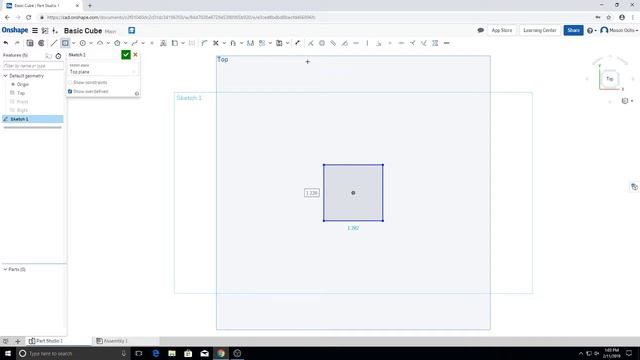The image size is (640, 360).
Task: Add a new tab with the plus button
Action: [x=18, y=341]
